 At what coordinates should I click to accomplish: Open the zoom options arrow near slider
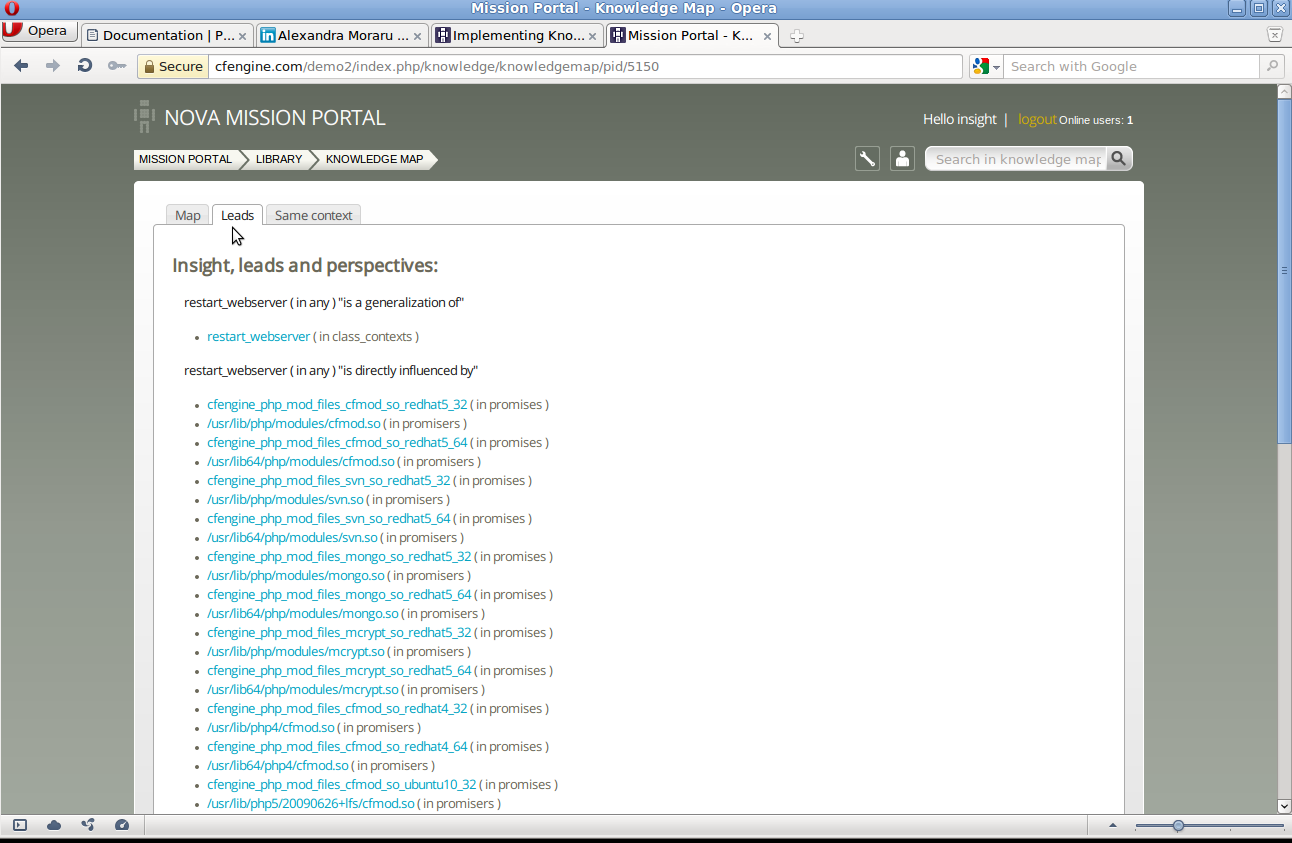(1113, 825)
